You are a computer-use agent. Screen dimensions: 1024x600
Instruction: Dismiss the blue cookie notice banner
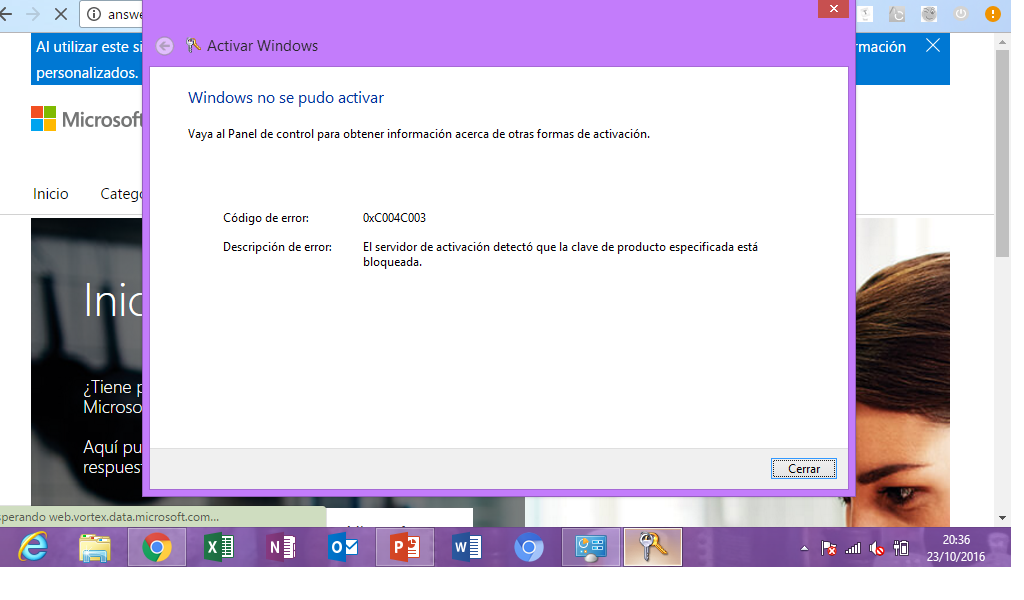pyautogui.click(x=933, y=46)
